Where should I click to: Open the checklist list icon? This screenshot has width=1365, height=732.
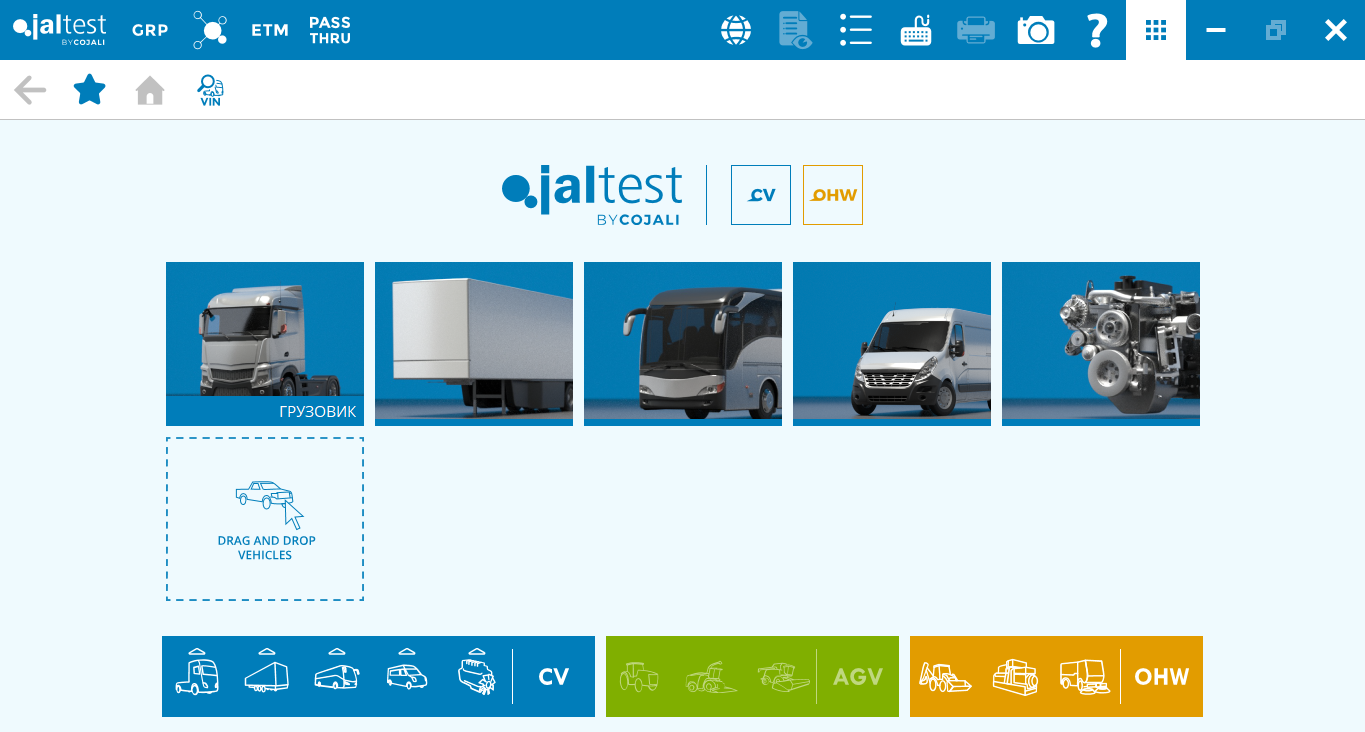(856, 30)
